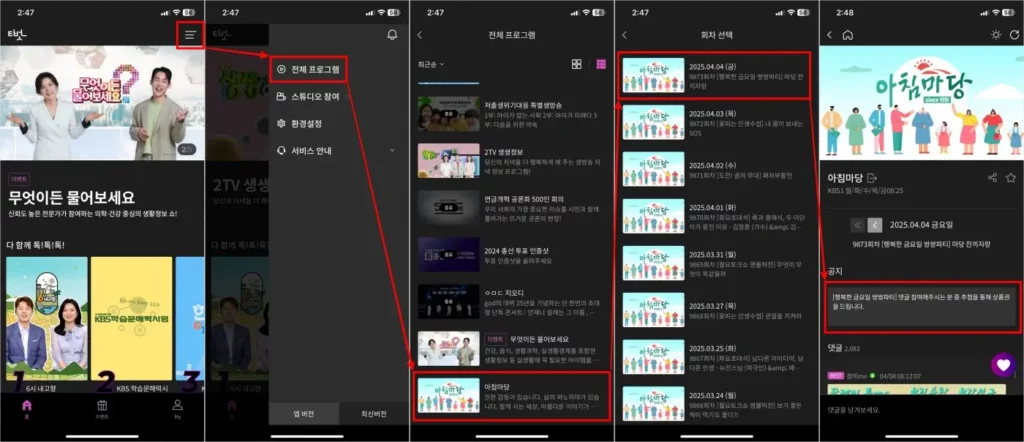Select the 2025.03.24 (월) episode
1024x442 pixels.
tap(714, 404)
